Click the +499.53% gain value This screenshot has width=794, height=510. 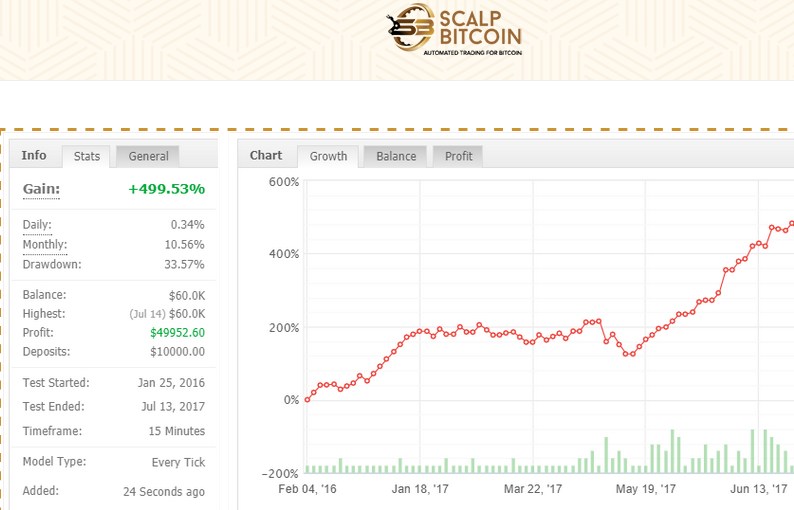tap(166, 189)
